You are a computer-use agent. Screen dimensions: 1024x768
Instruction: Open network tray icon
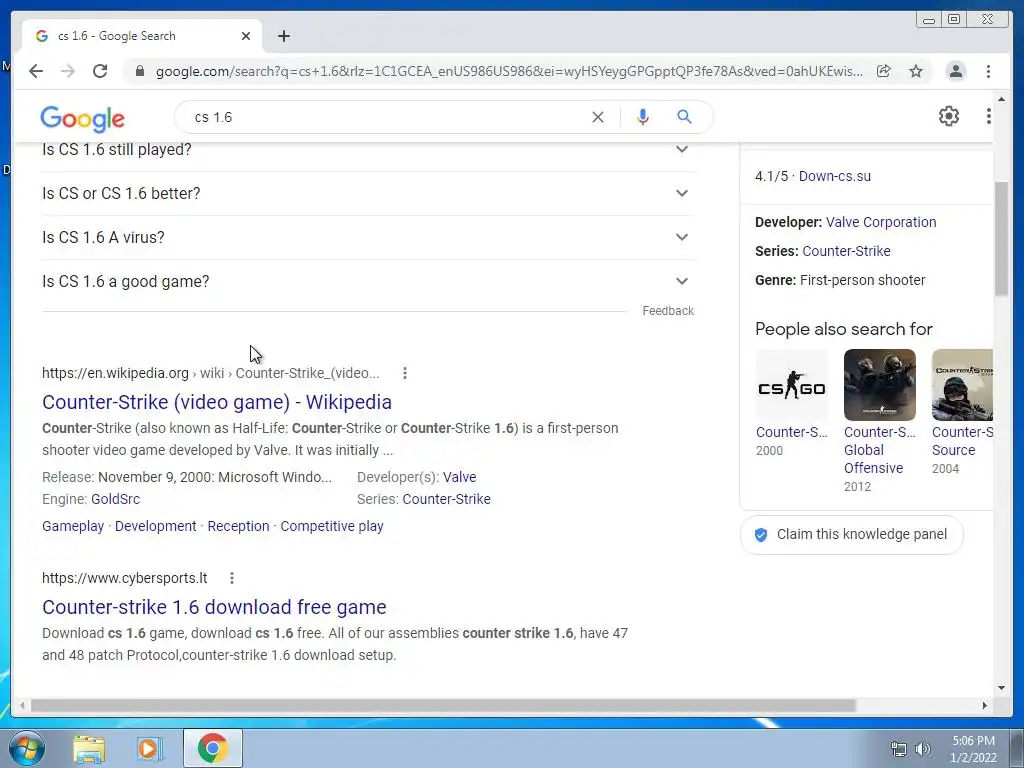tap(899, 749)
